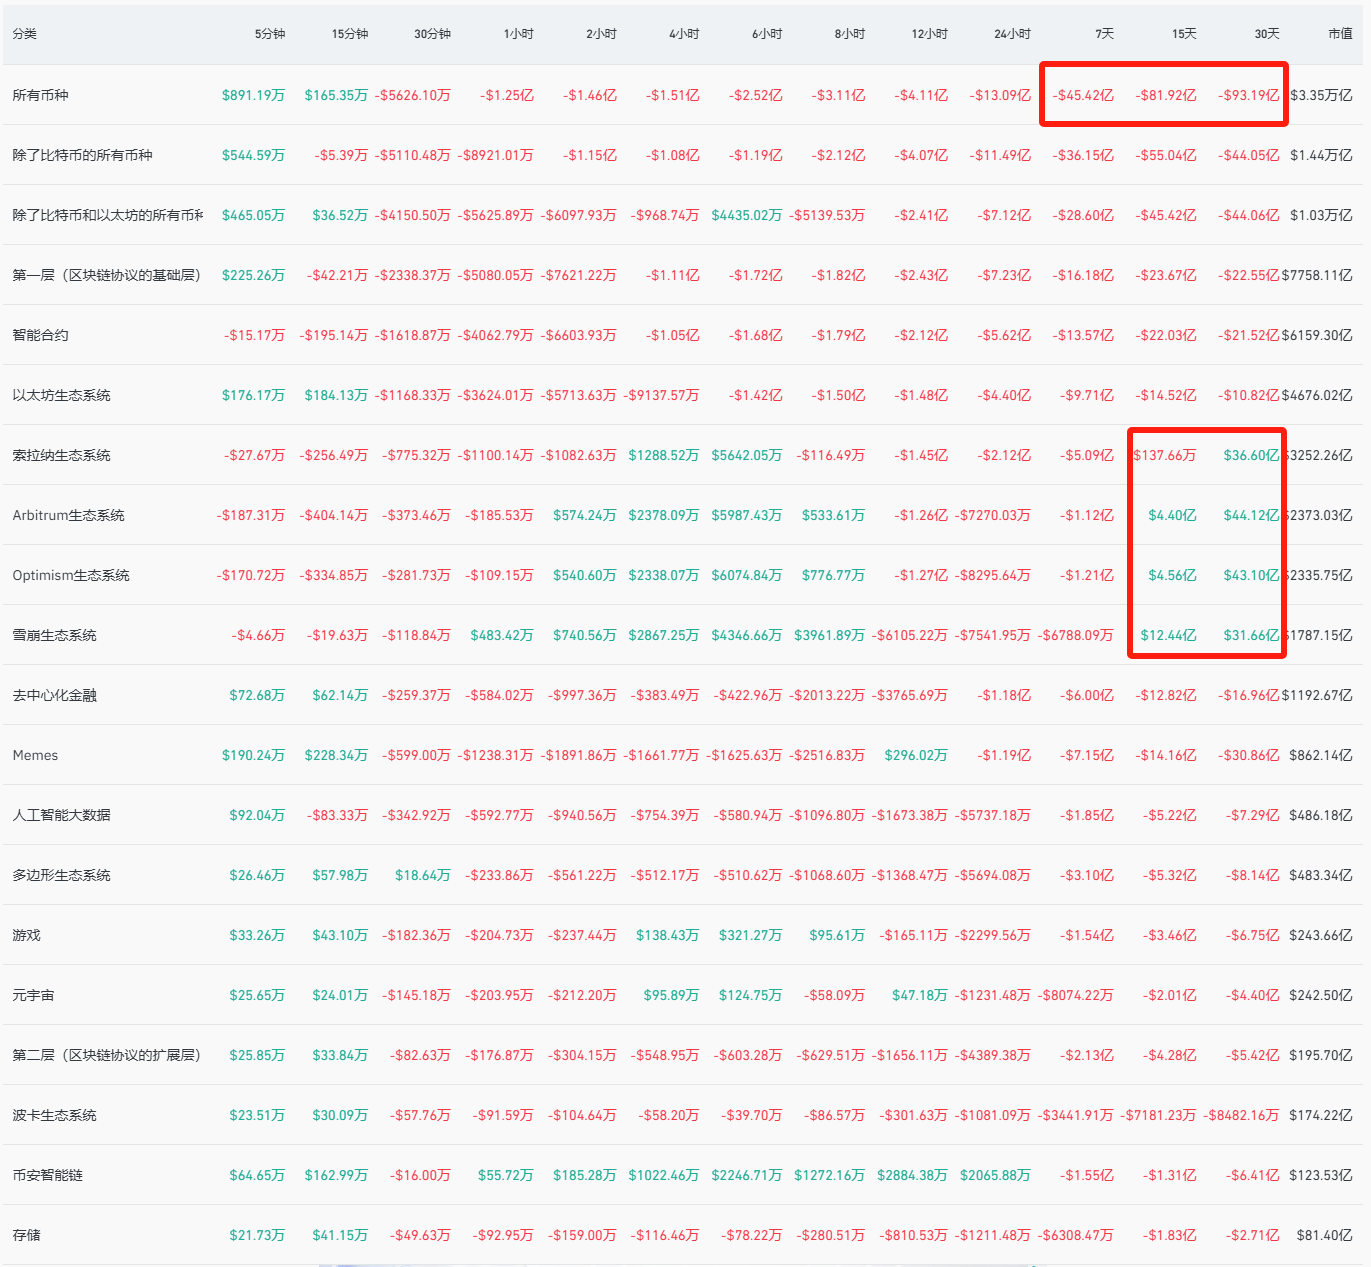Open the 以太坊生态系统 category
The image size is (1371, 1267).
click(61, 395)
